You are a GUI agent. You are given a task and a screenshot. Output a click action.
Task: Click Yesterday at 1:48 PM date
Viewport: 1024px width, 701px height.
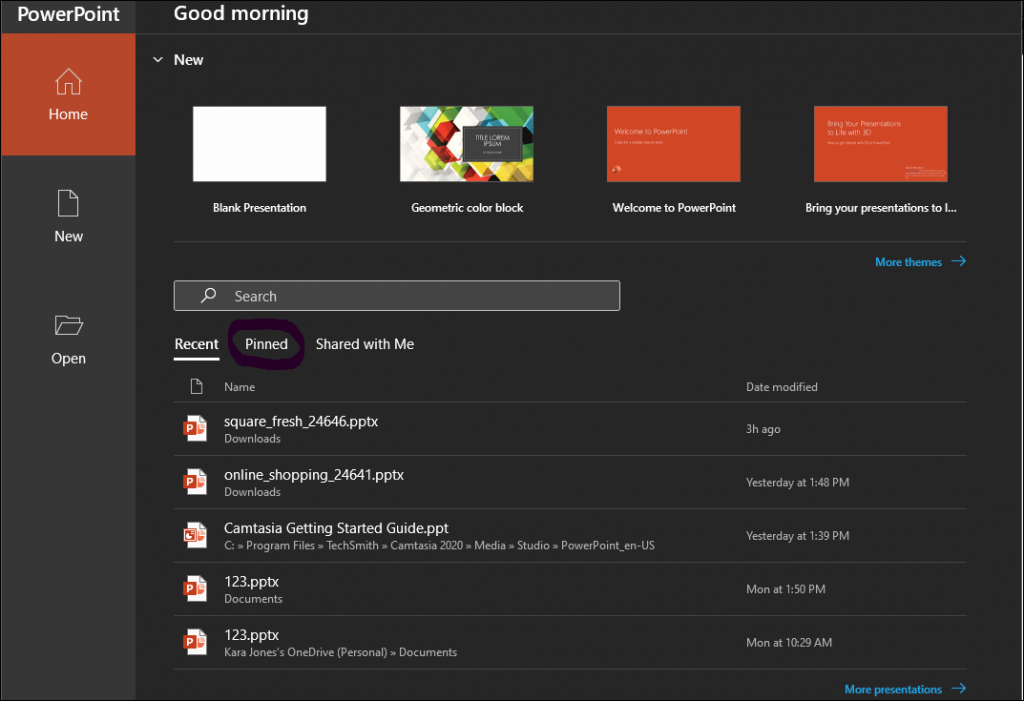click(797, 483)
